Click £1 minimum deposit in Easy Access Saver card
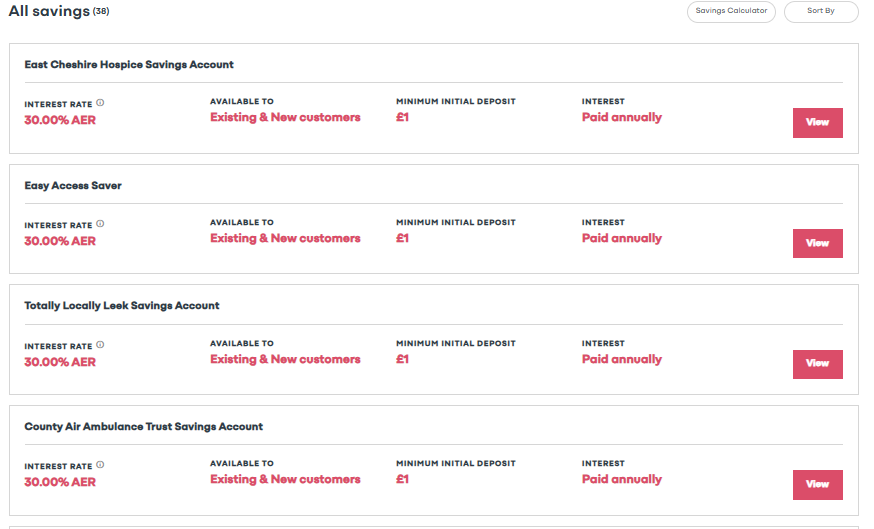The height and width of the screenshot is (529, 874). pyautogui.click(x=402, y=238)
